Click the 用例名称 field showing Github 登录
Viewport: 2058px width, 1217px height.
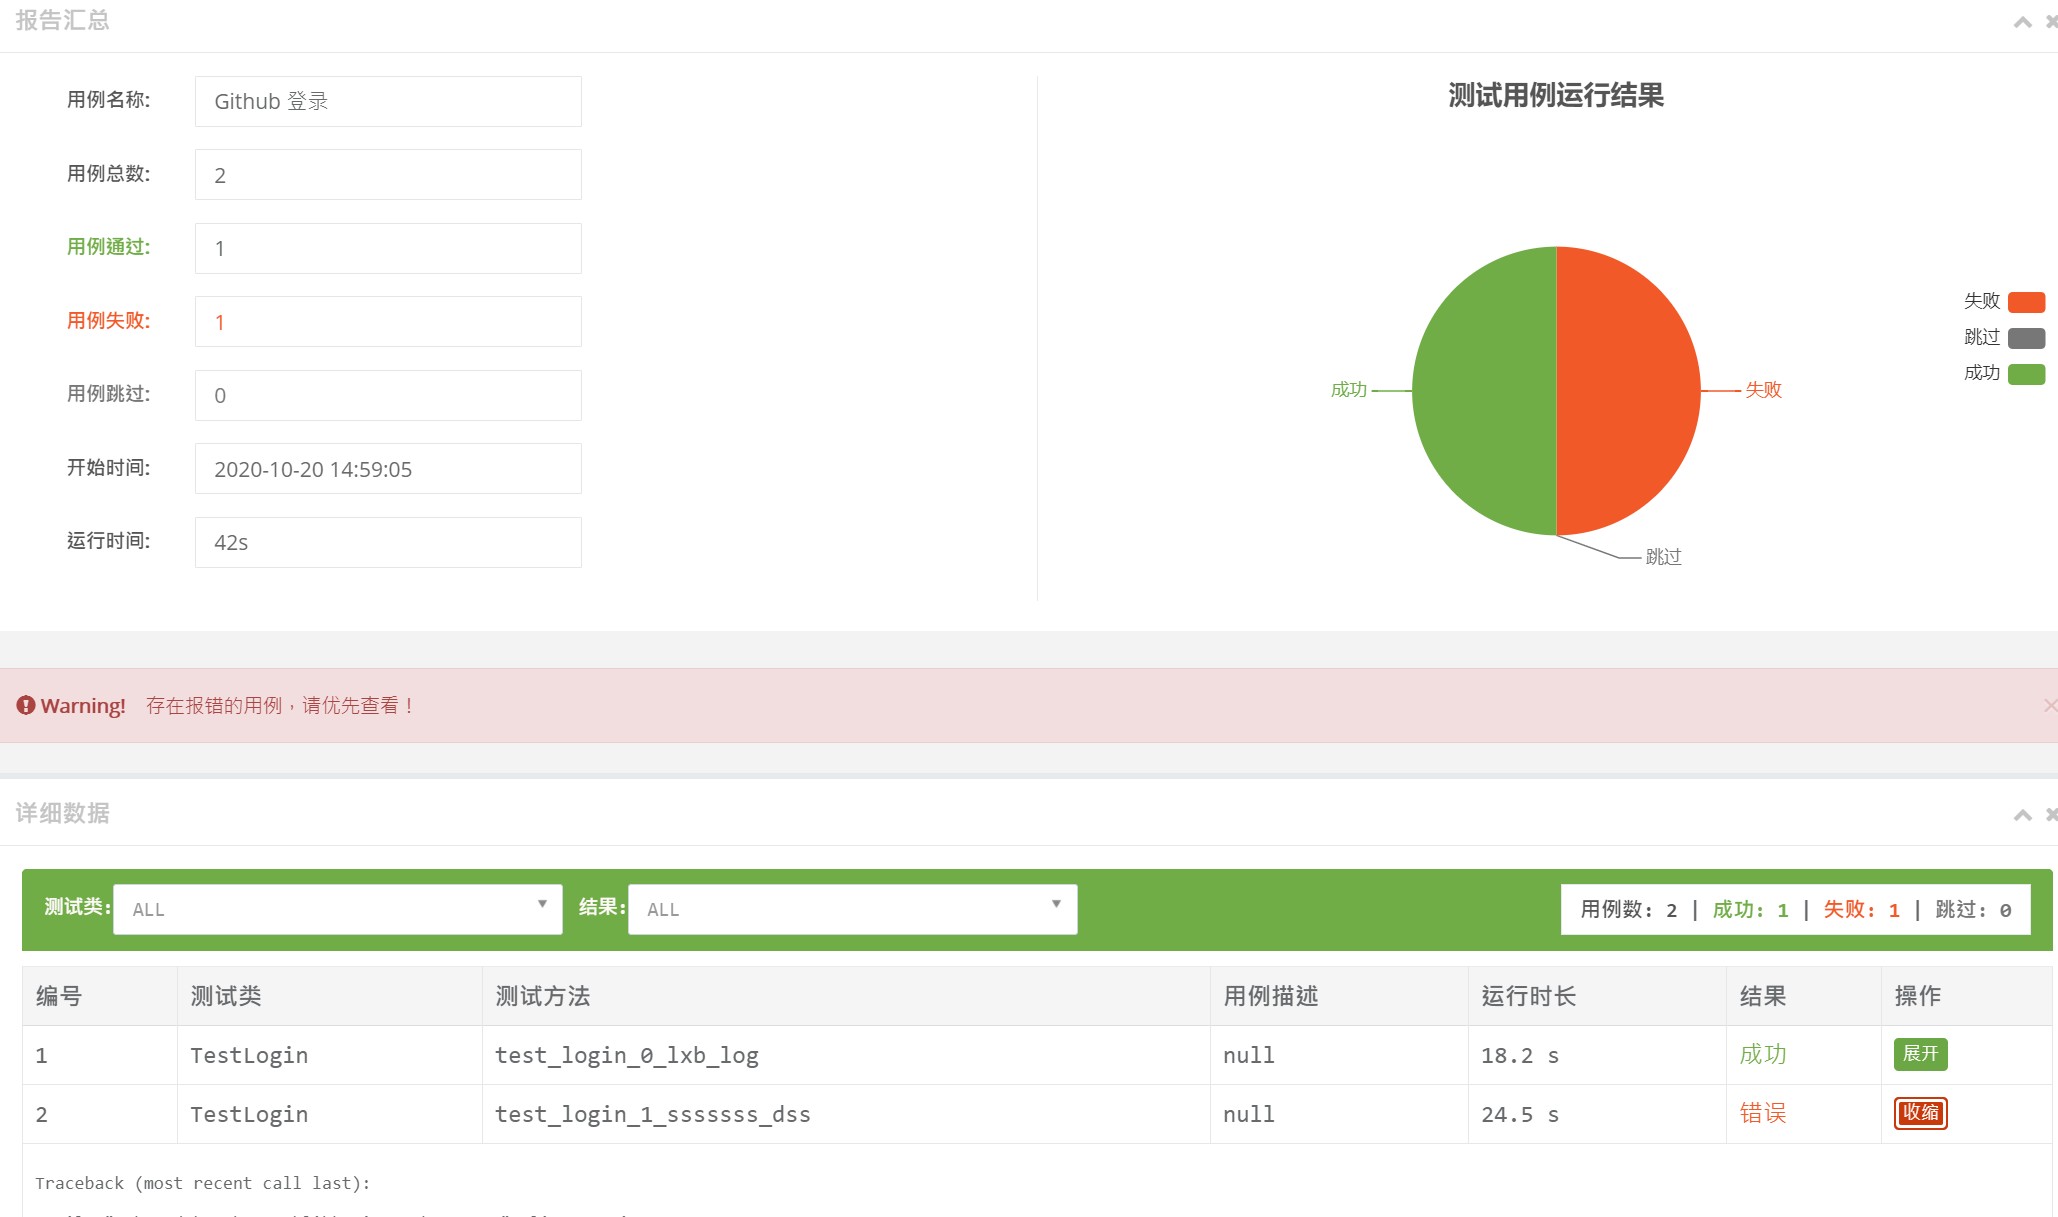point(388,101)
